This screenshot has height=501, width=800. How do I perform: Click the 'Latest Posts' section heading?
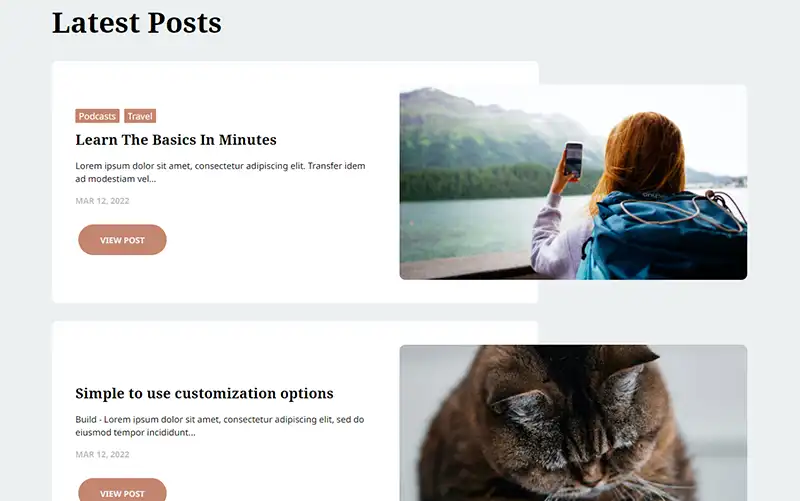click(x=137, y=23)
